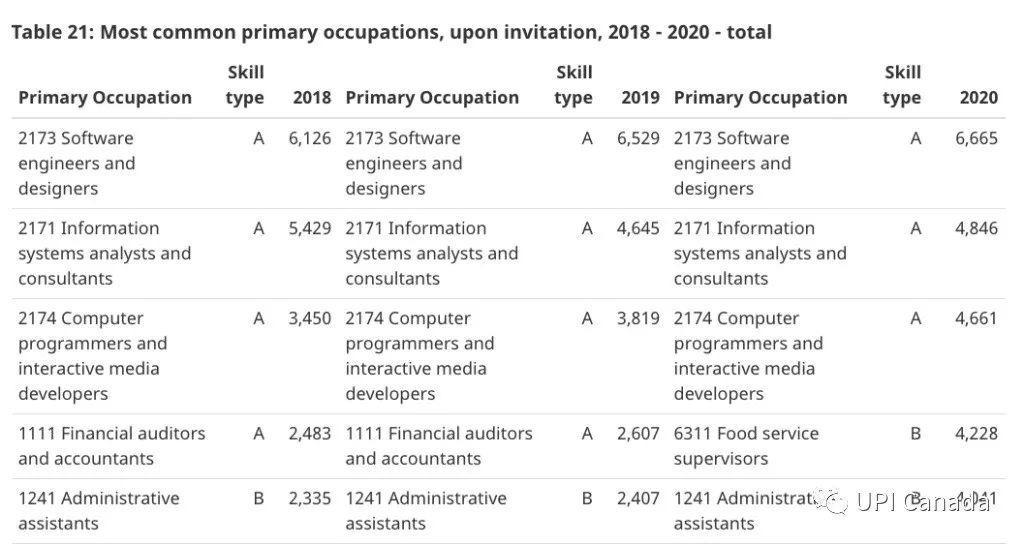Click the 2,407 administrative assistants value
1024x544 pixels.
pos(638,498)
